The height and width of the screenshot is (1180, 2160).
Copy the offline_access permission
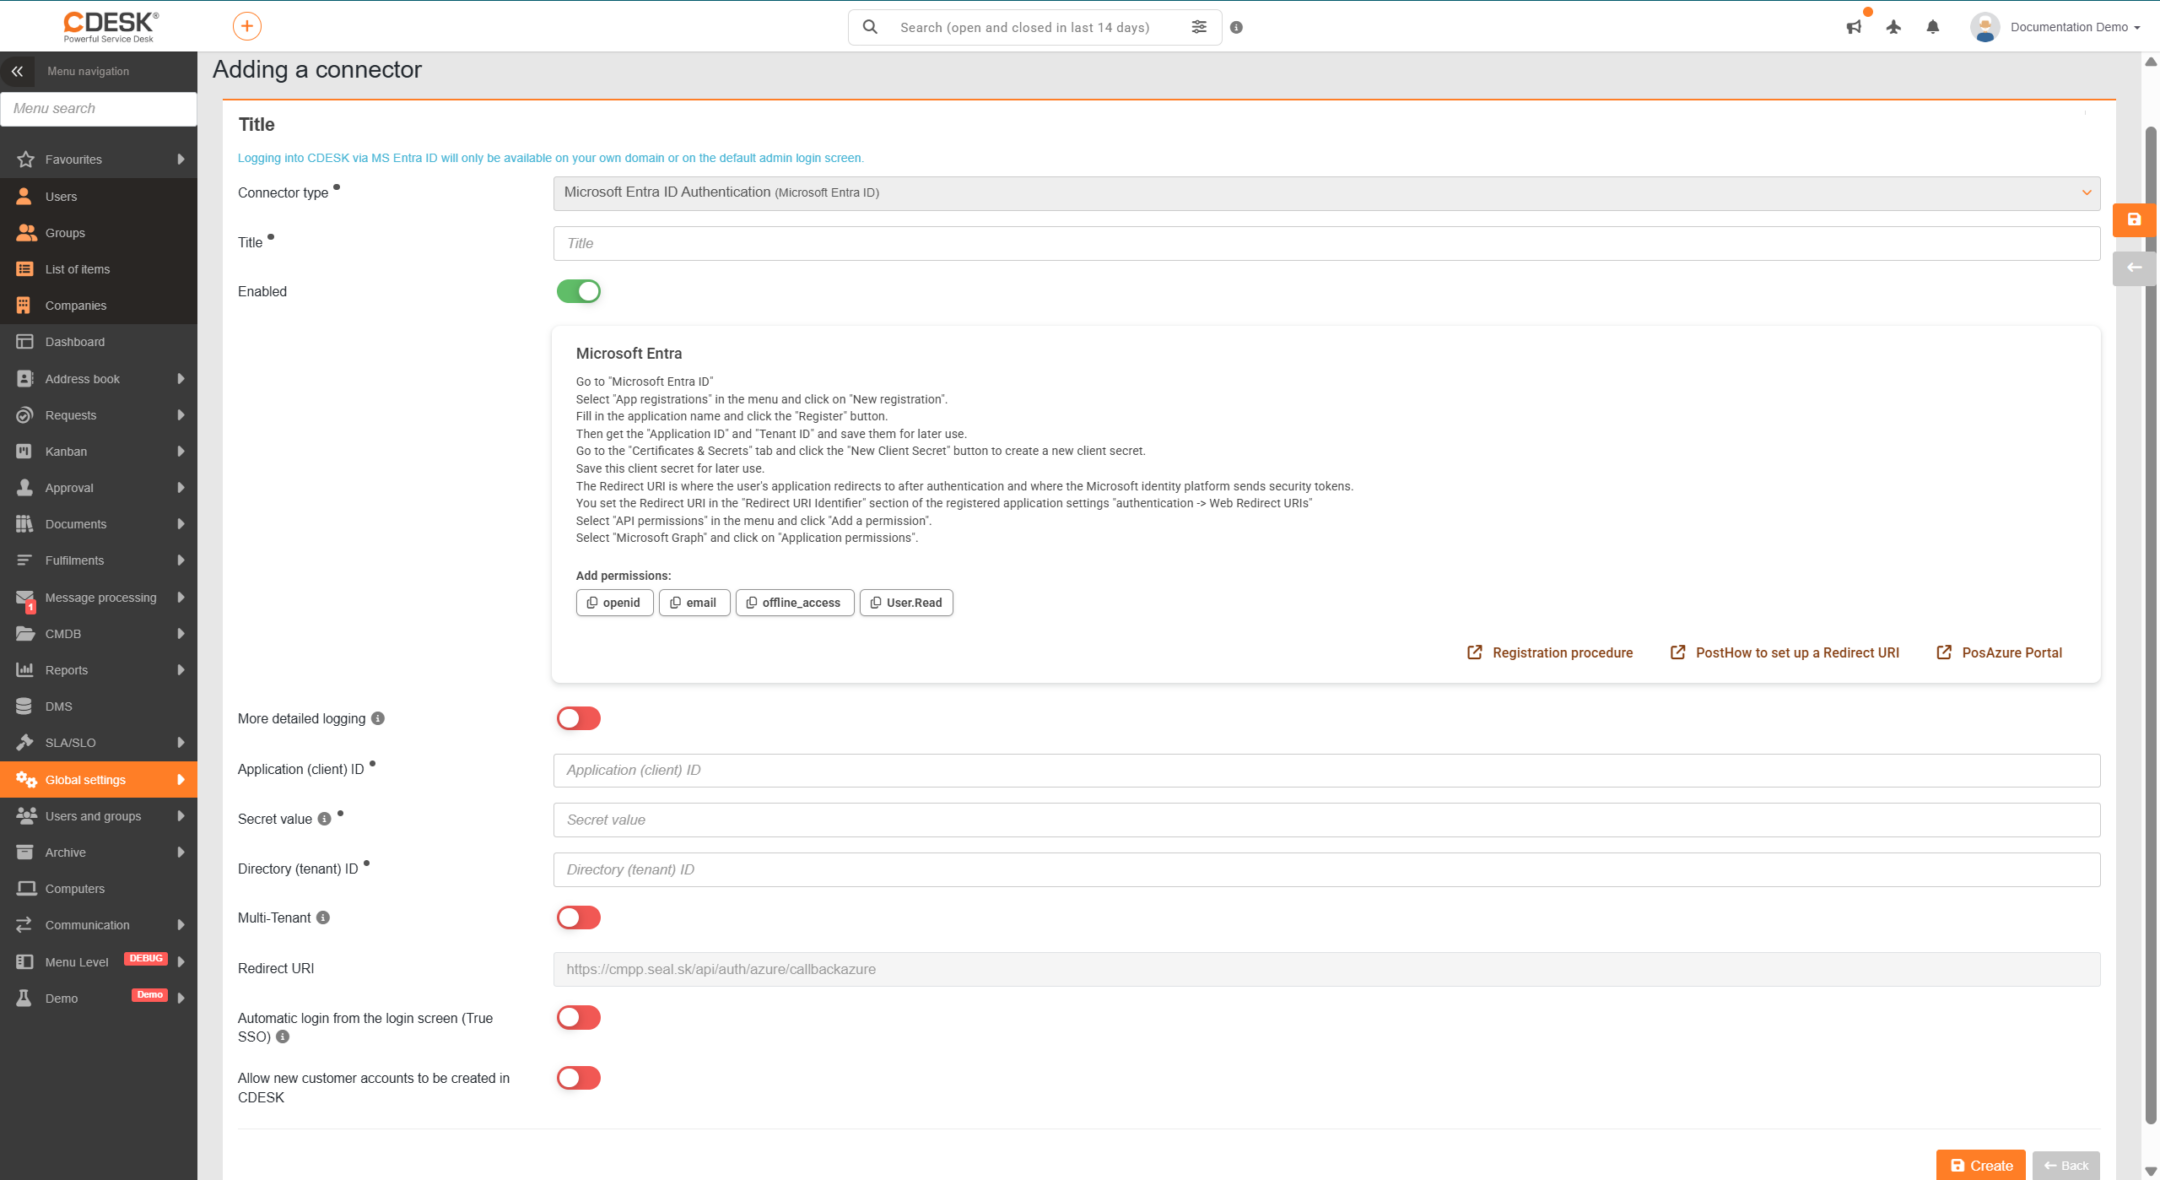pyautogui.click(x=795, y=603)
